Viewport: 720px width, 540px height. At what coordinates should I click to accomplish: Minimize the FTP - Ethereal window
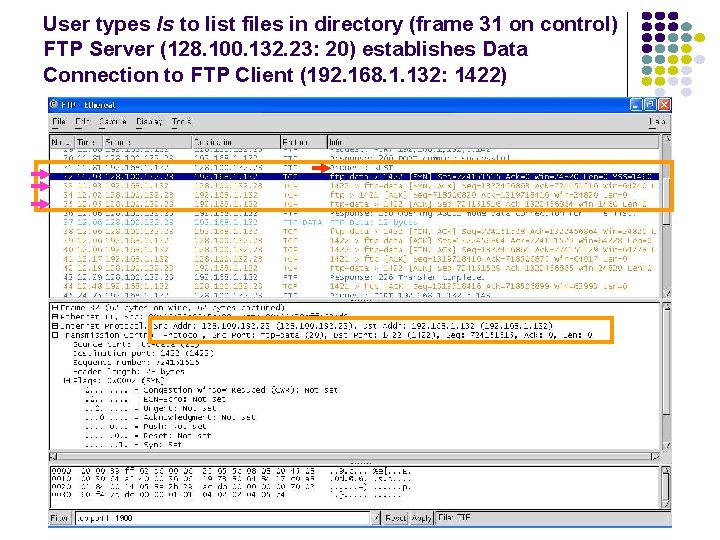pos(636,105)
